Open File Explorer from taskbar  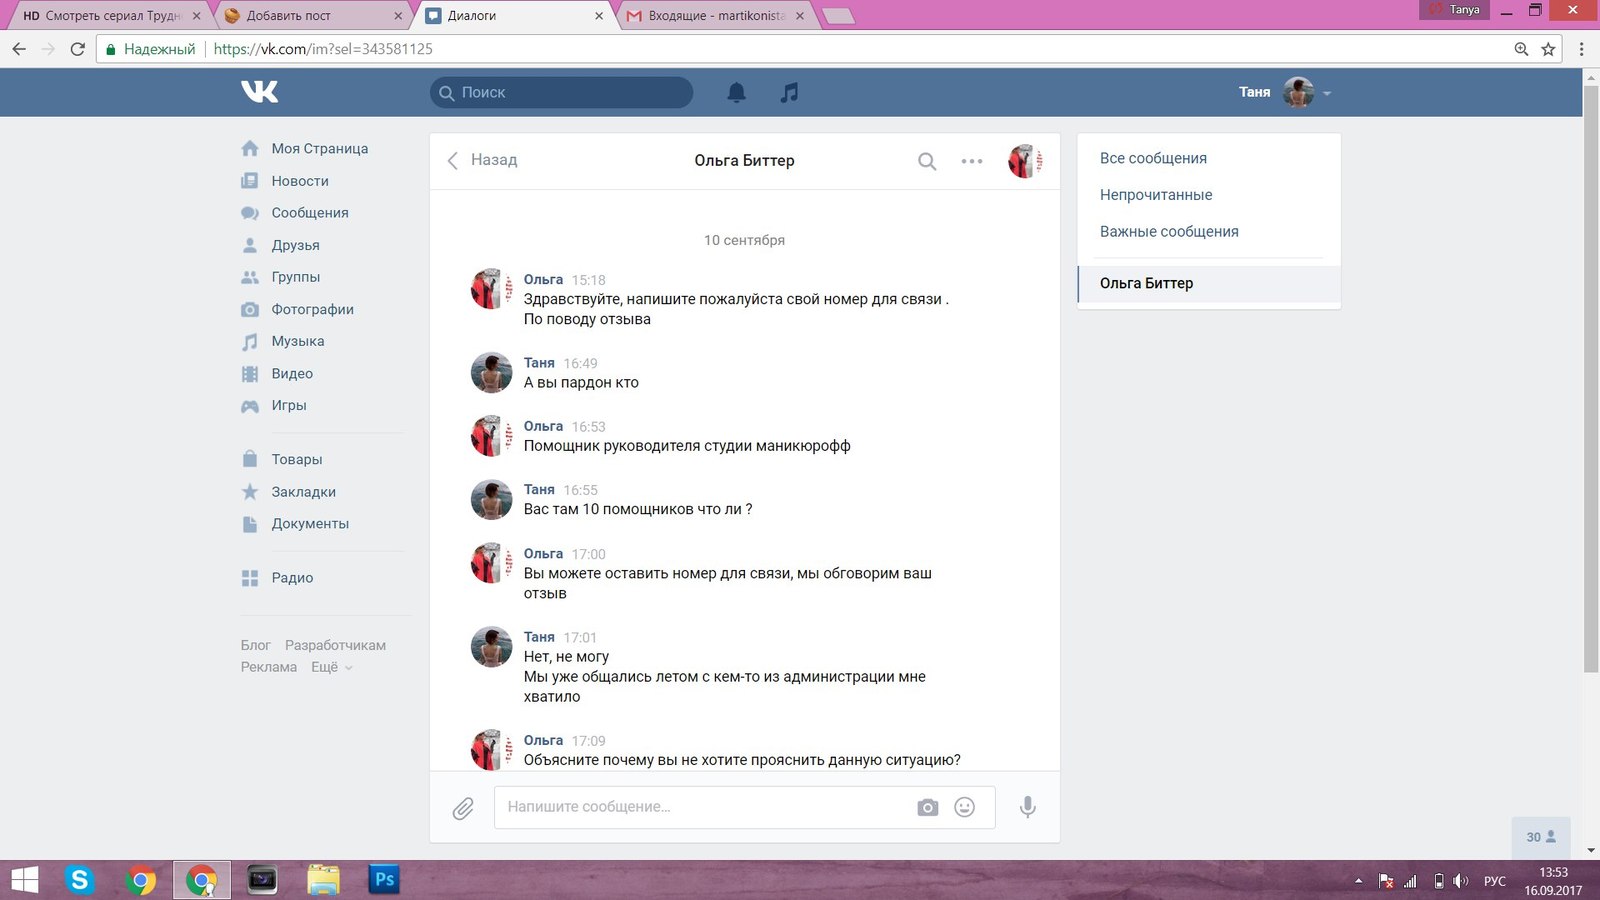(x=323, y=880)
